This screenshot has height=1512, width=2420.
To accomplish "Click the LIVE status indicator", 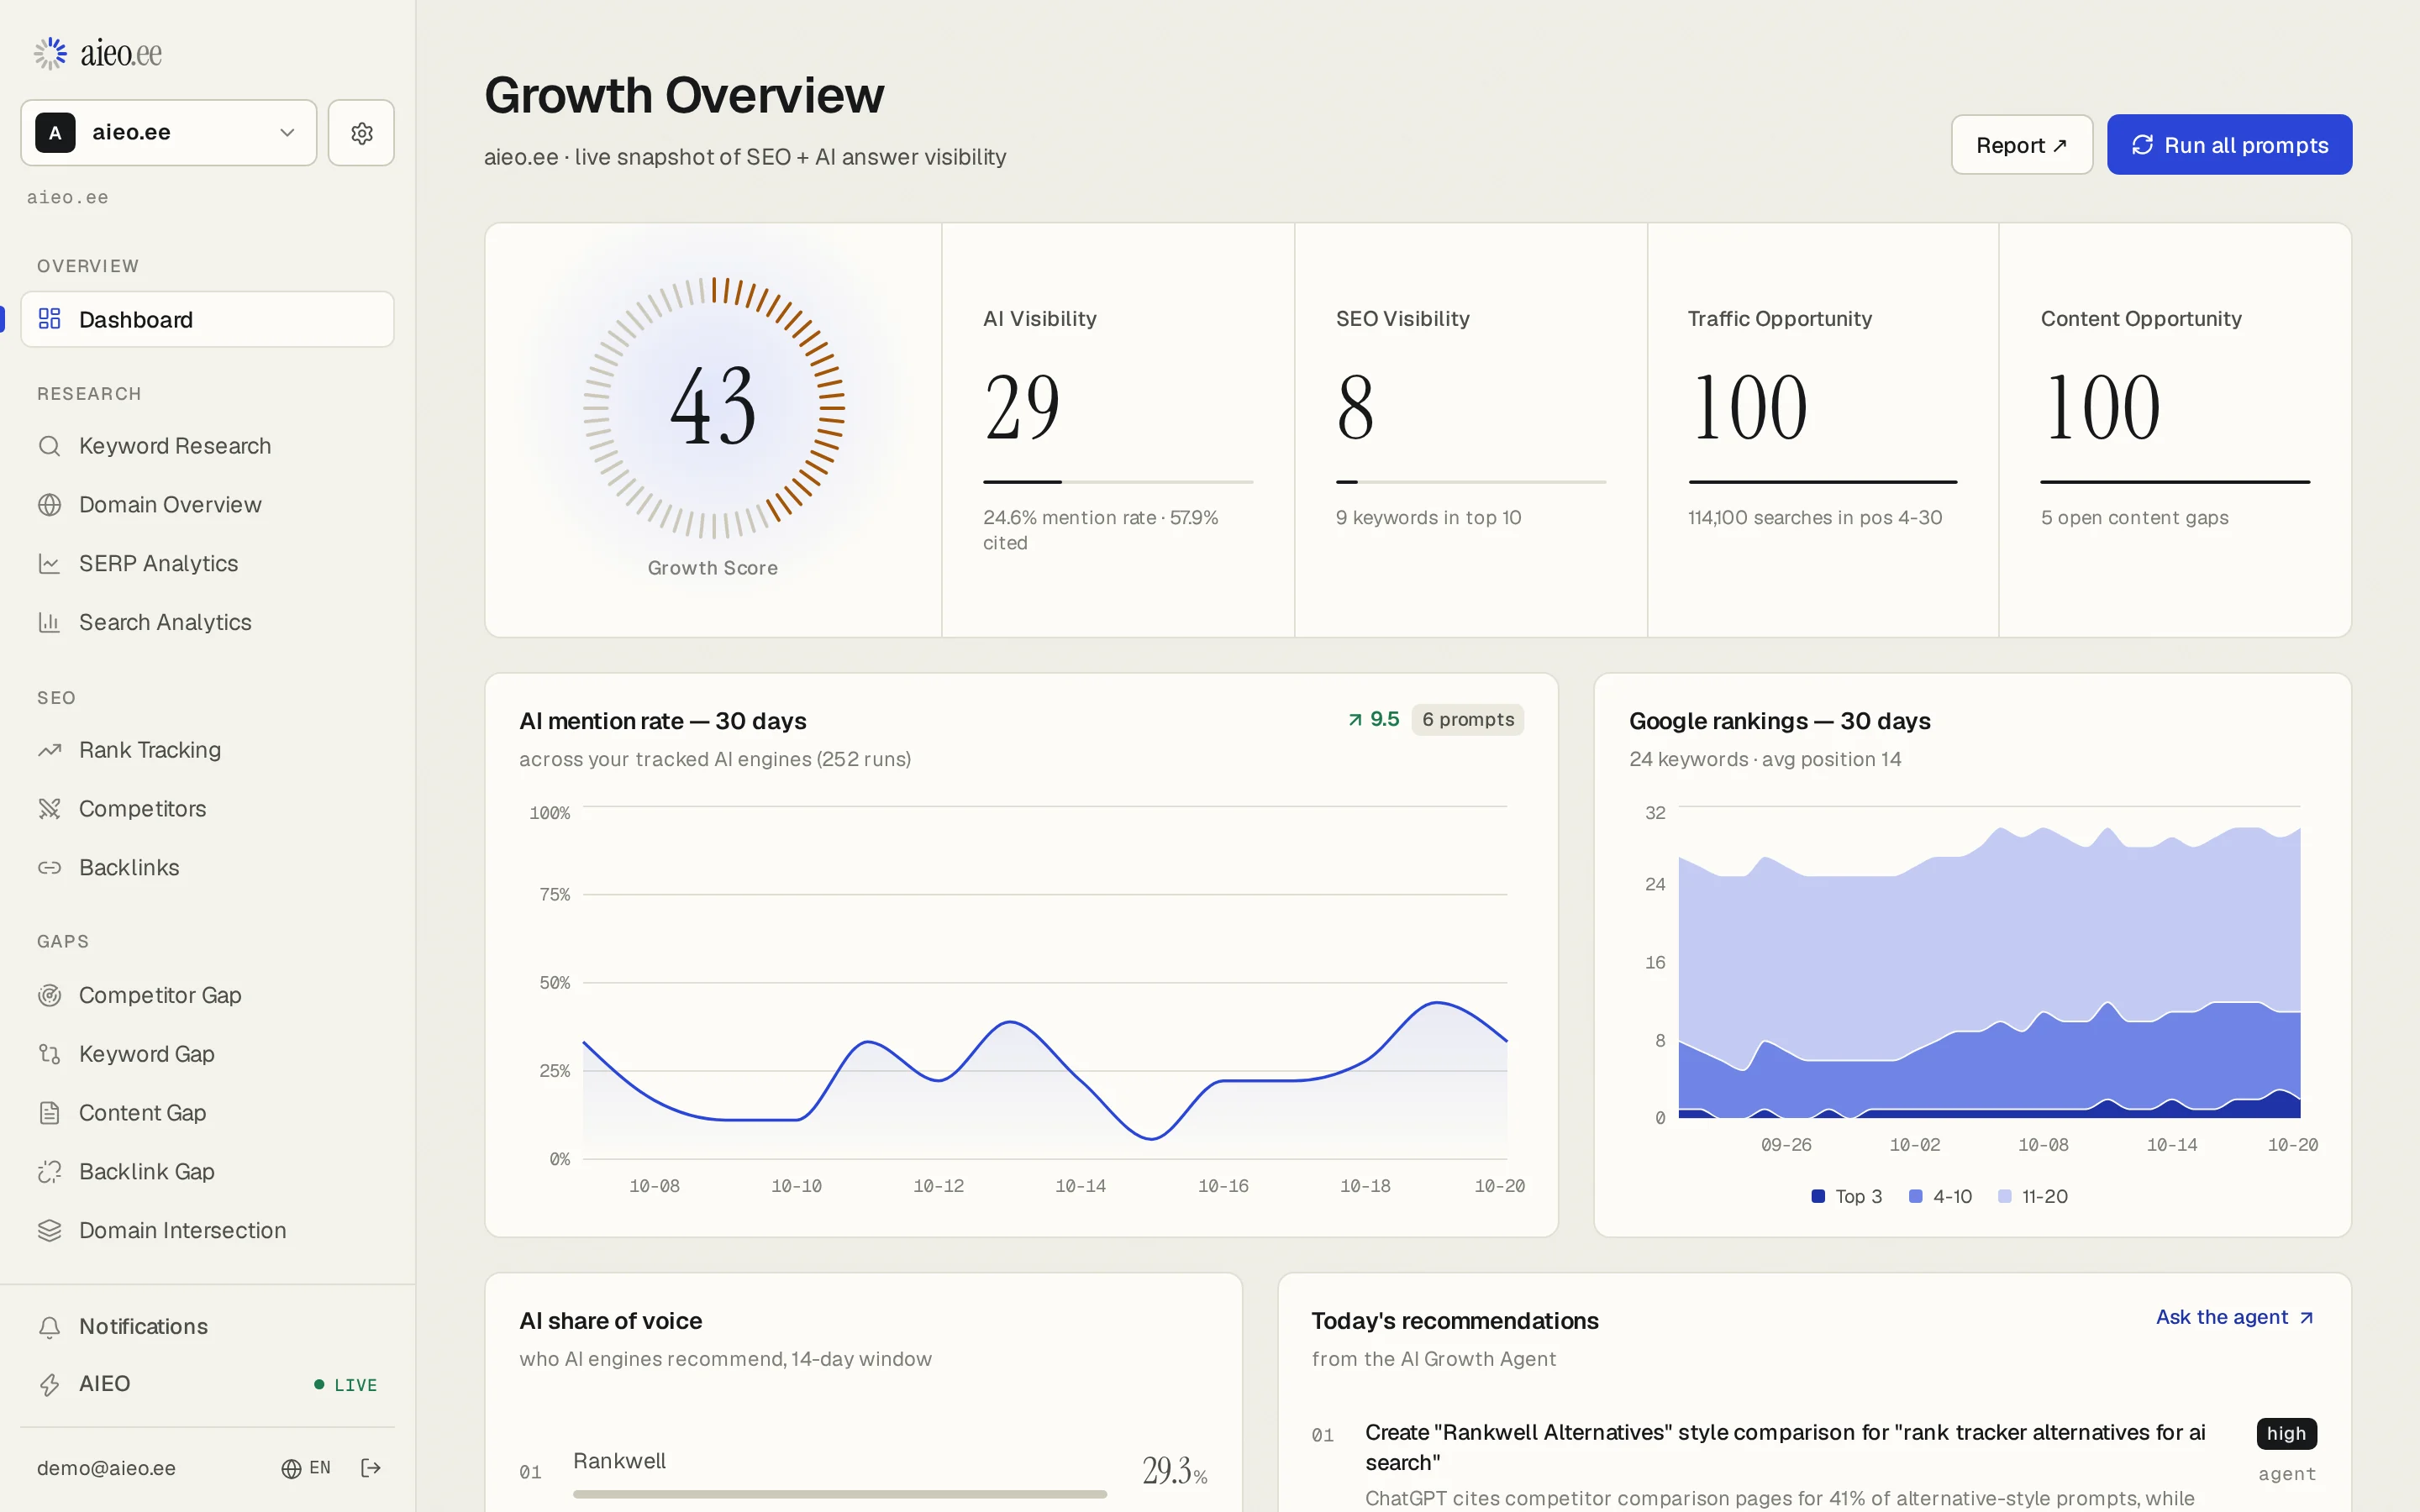I will pyautogui.click(x=345, y=1385).
